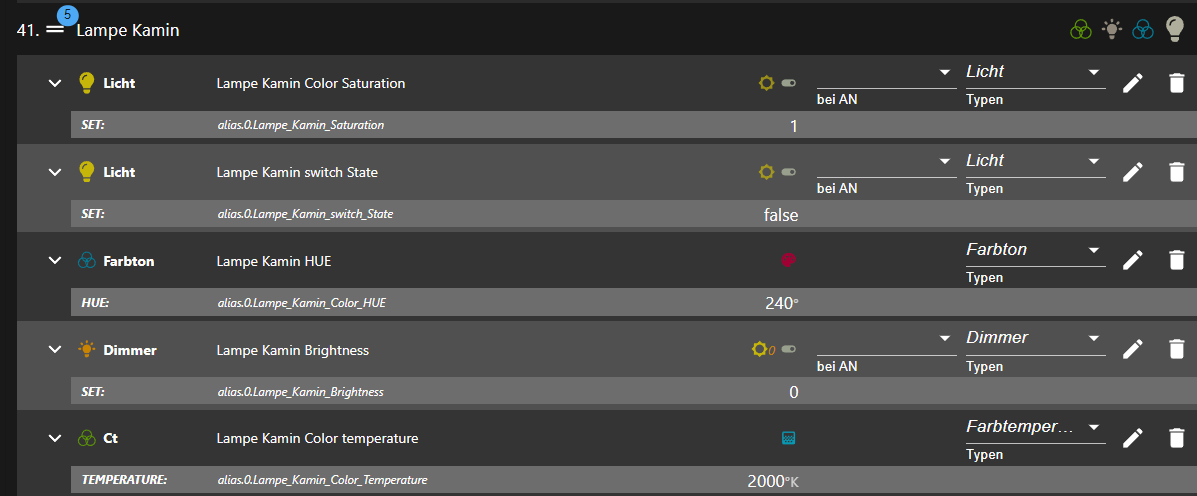Delete the Lampe Kamin switch State entry
This screenshot has height=496, width=1197.
pos(1176,172)
